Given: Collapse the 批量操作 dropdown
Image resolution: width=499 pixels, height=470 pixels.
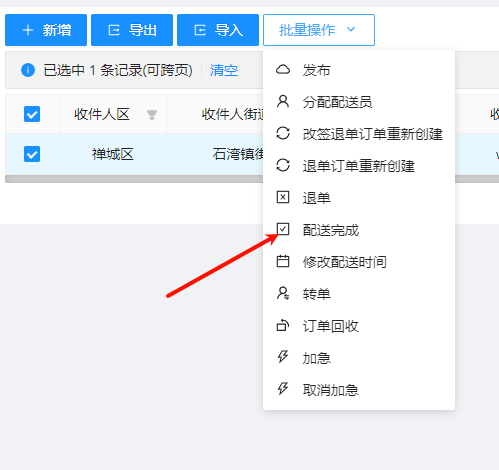Looking at the screenshot, I should 319,30.
